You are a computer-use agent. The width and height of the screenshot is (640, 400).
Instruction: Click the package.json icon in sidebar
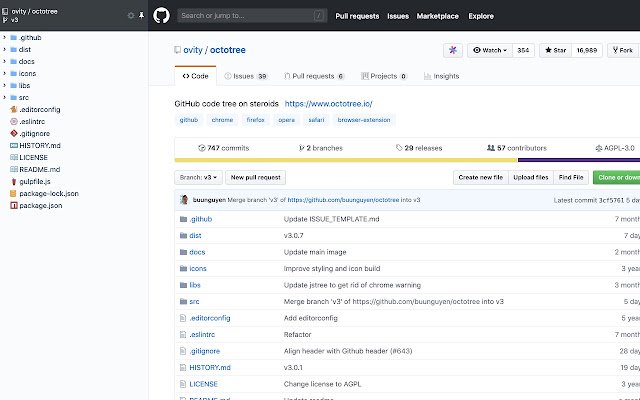14,205
